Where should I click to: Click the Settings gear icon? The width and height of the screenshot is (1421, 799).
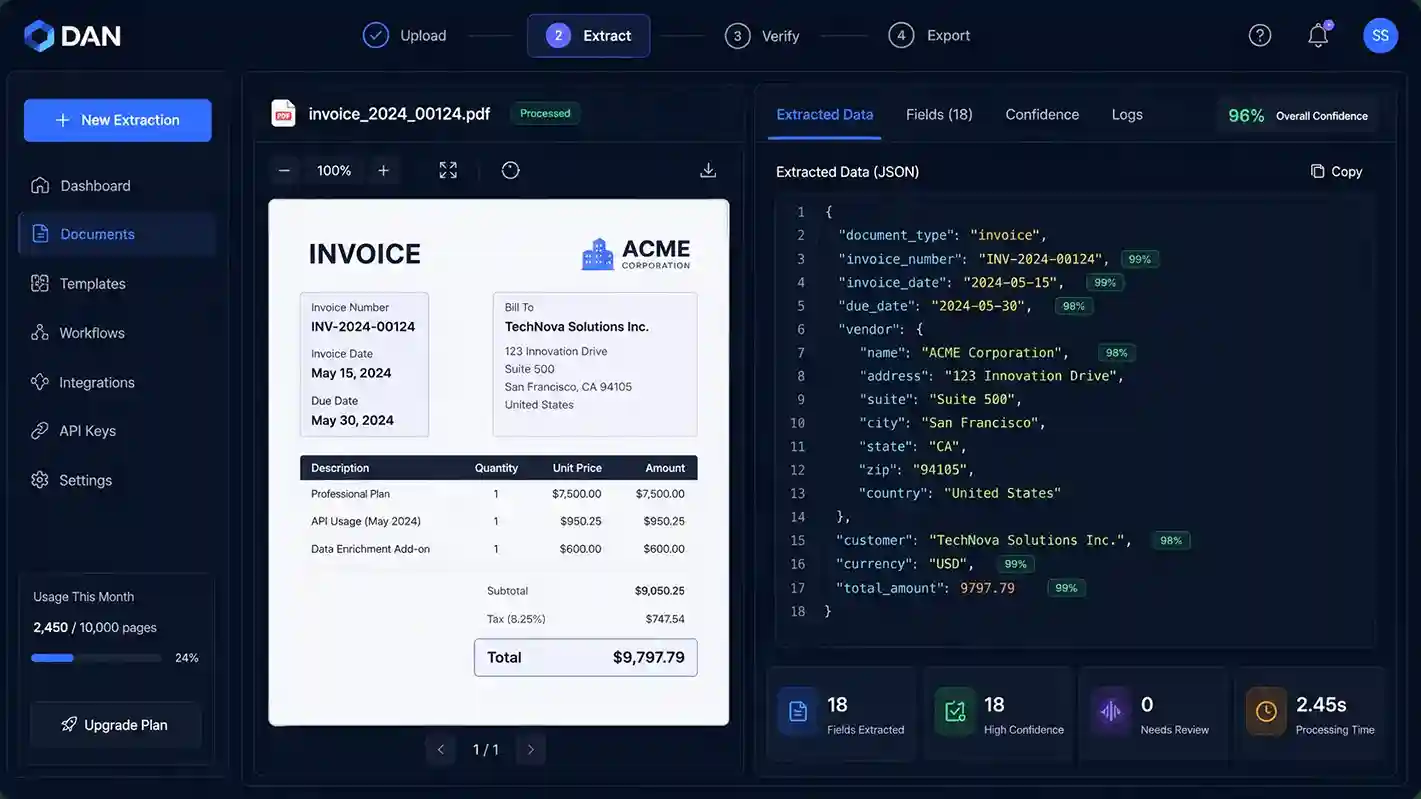click(40, 480)
